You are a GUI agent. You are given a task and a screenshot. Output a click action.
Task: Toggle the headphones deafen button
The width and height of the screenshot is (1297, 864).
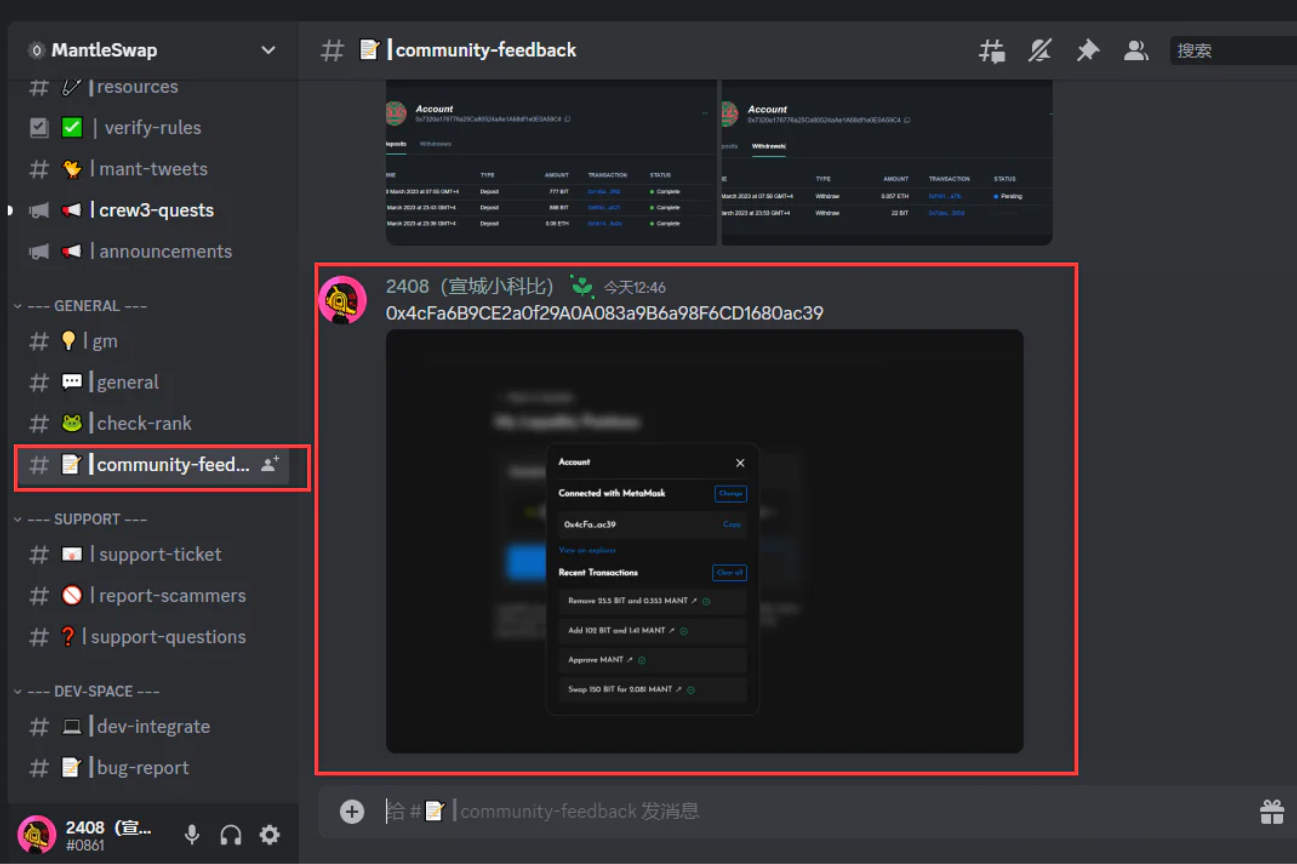[231, 835]
